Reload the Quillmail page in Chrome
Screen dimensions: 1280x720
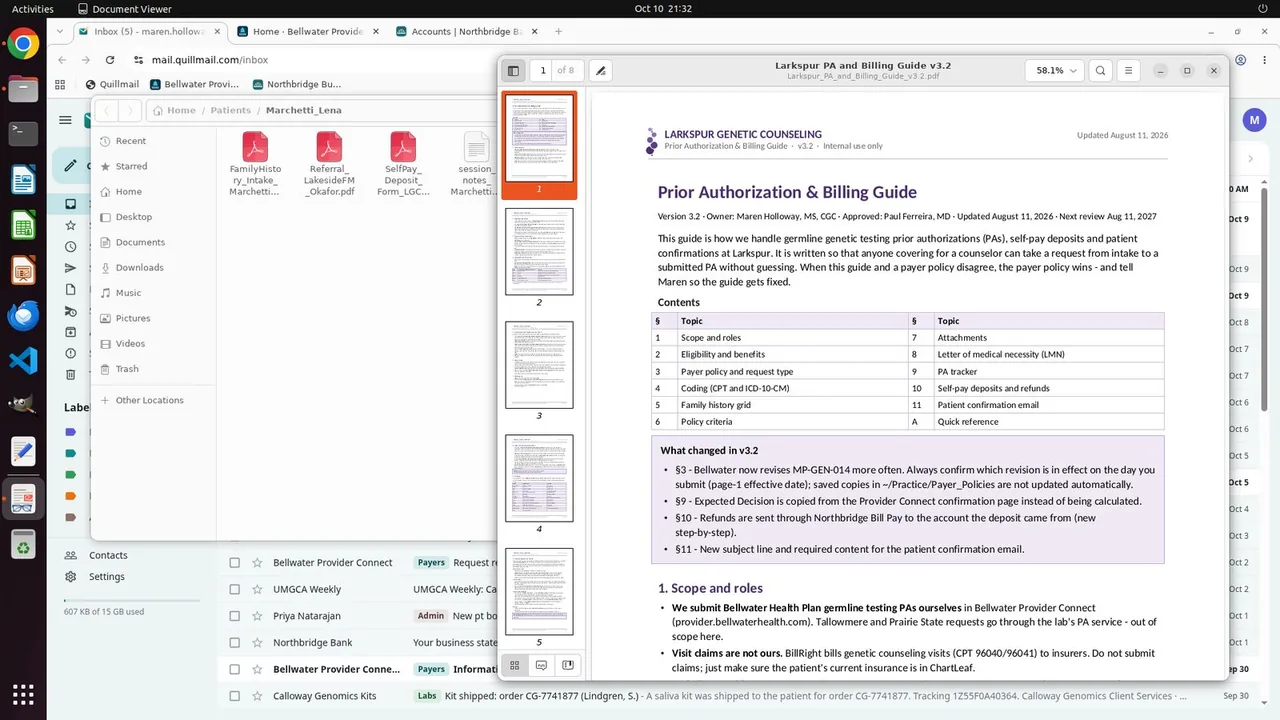click(x=110, y=60)
